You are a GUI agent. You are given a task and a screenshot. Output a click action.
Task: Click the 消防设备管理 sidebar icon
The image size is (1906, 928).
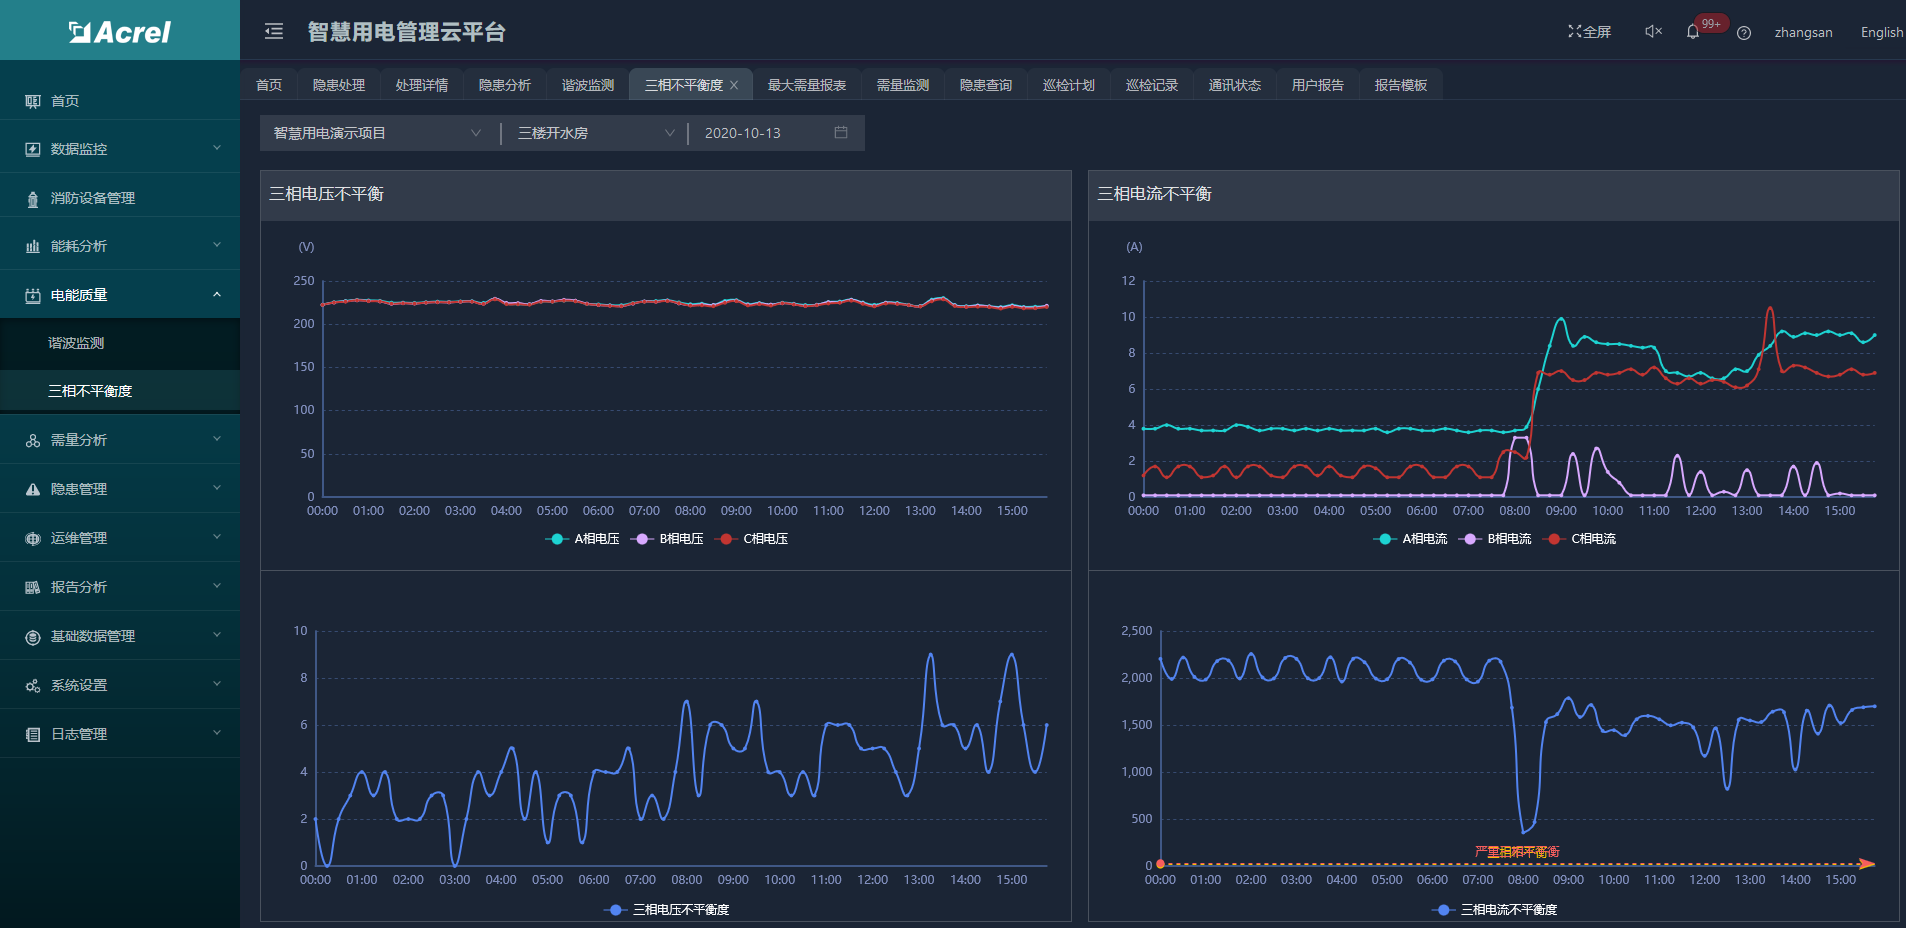[33, 198]
